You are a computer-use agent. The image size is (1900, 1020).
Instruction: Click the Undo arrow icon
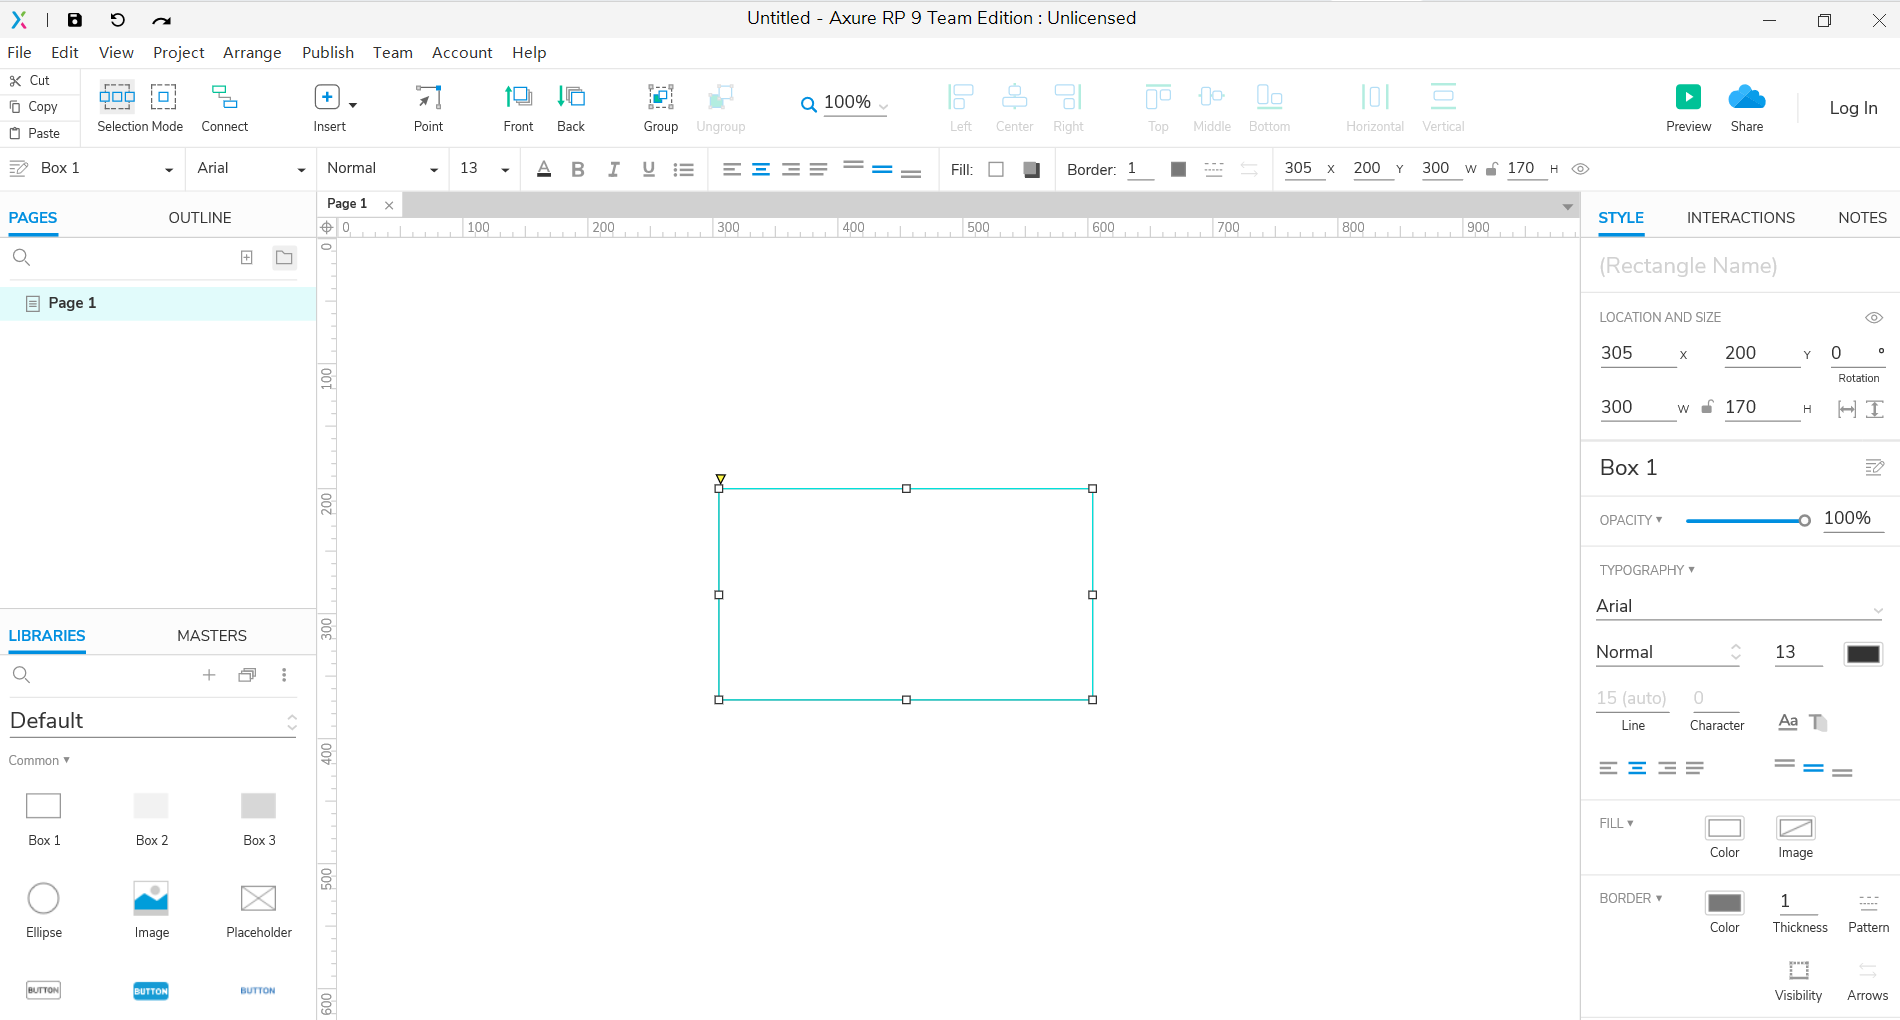(x=117, y=19)
